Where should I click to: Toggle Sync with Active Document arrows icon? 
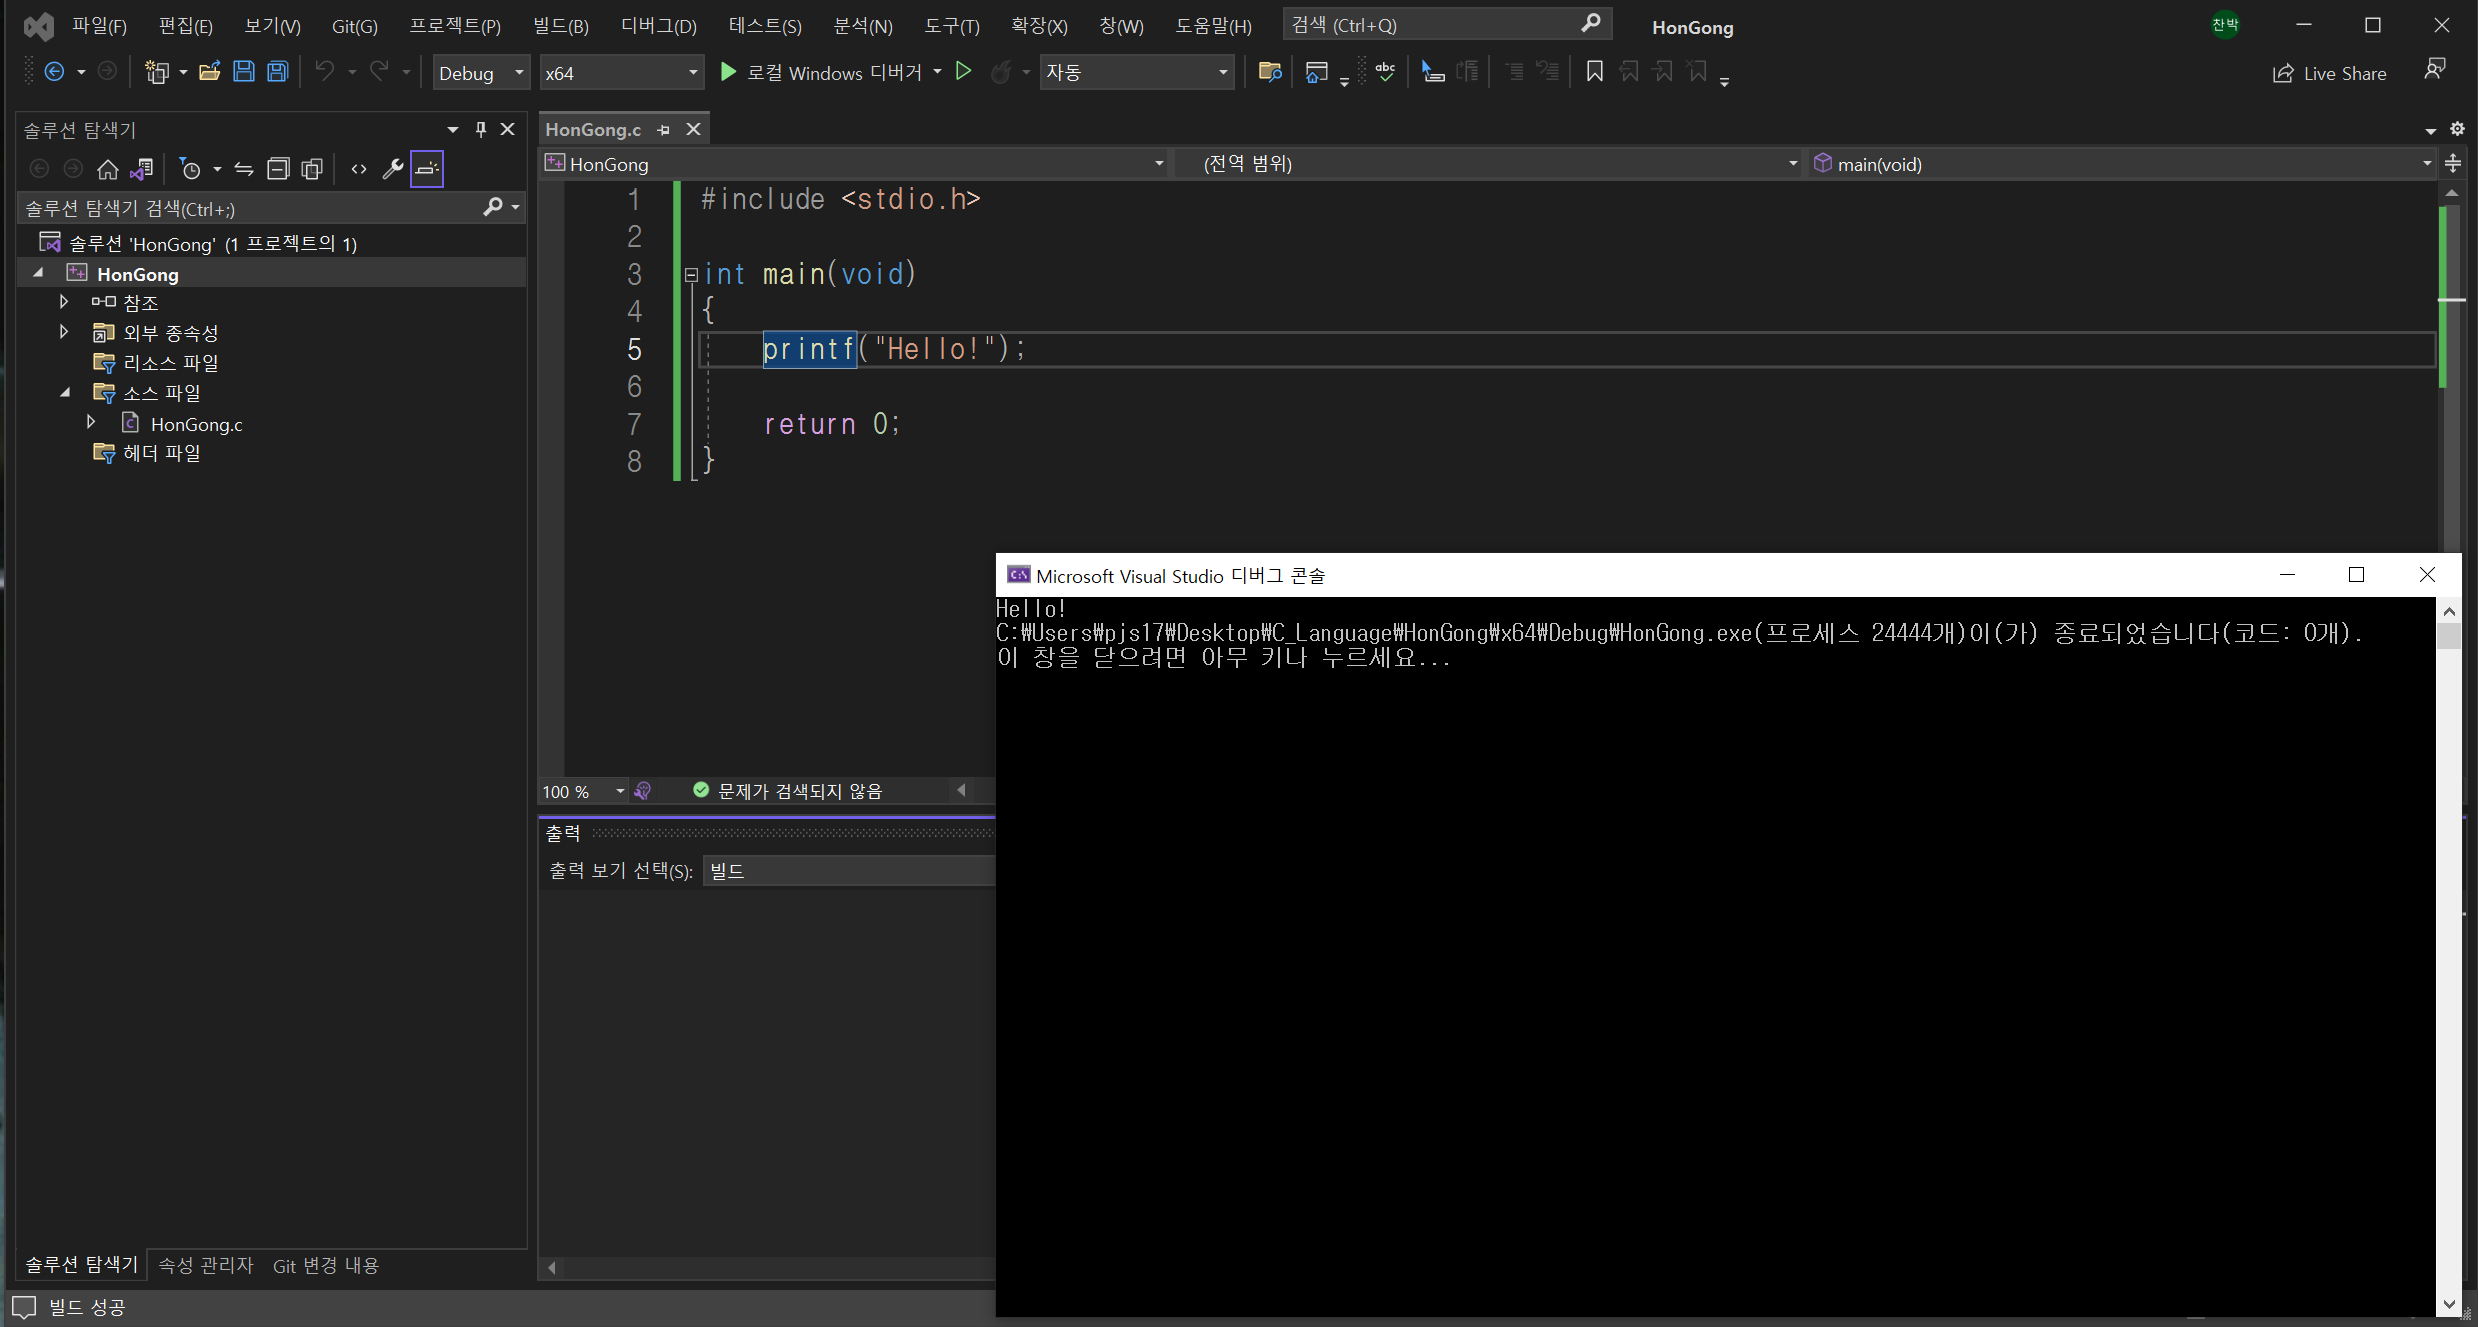[244, 169]
